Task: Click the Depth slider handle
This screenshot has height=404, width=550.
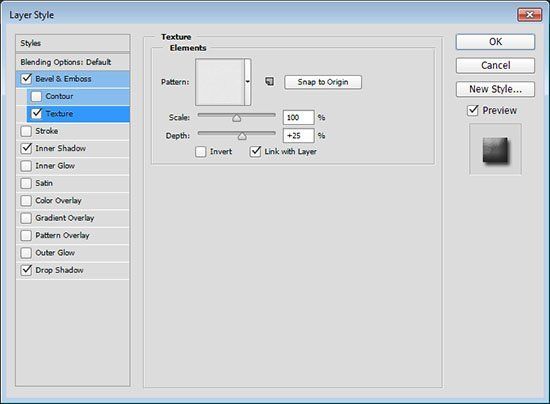Action: 242,136
